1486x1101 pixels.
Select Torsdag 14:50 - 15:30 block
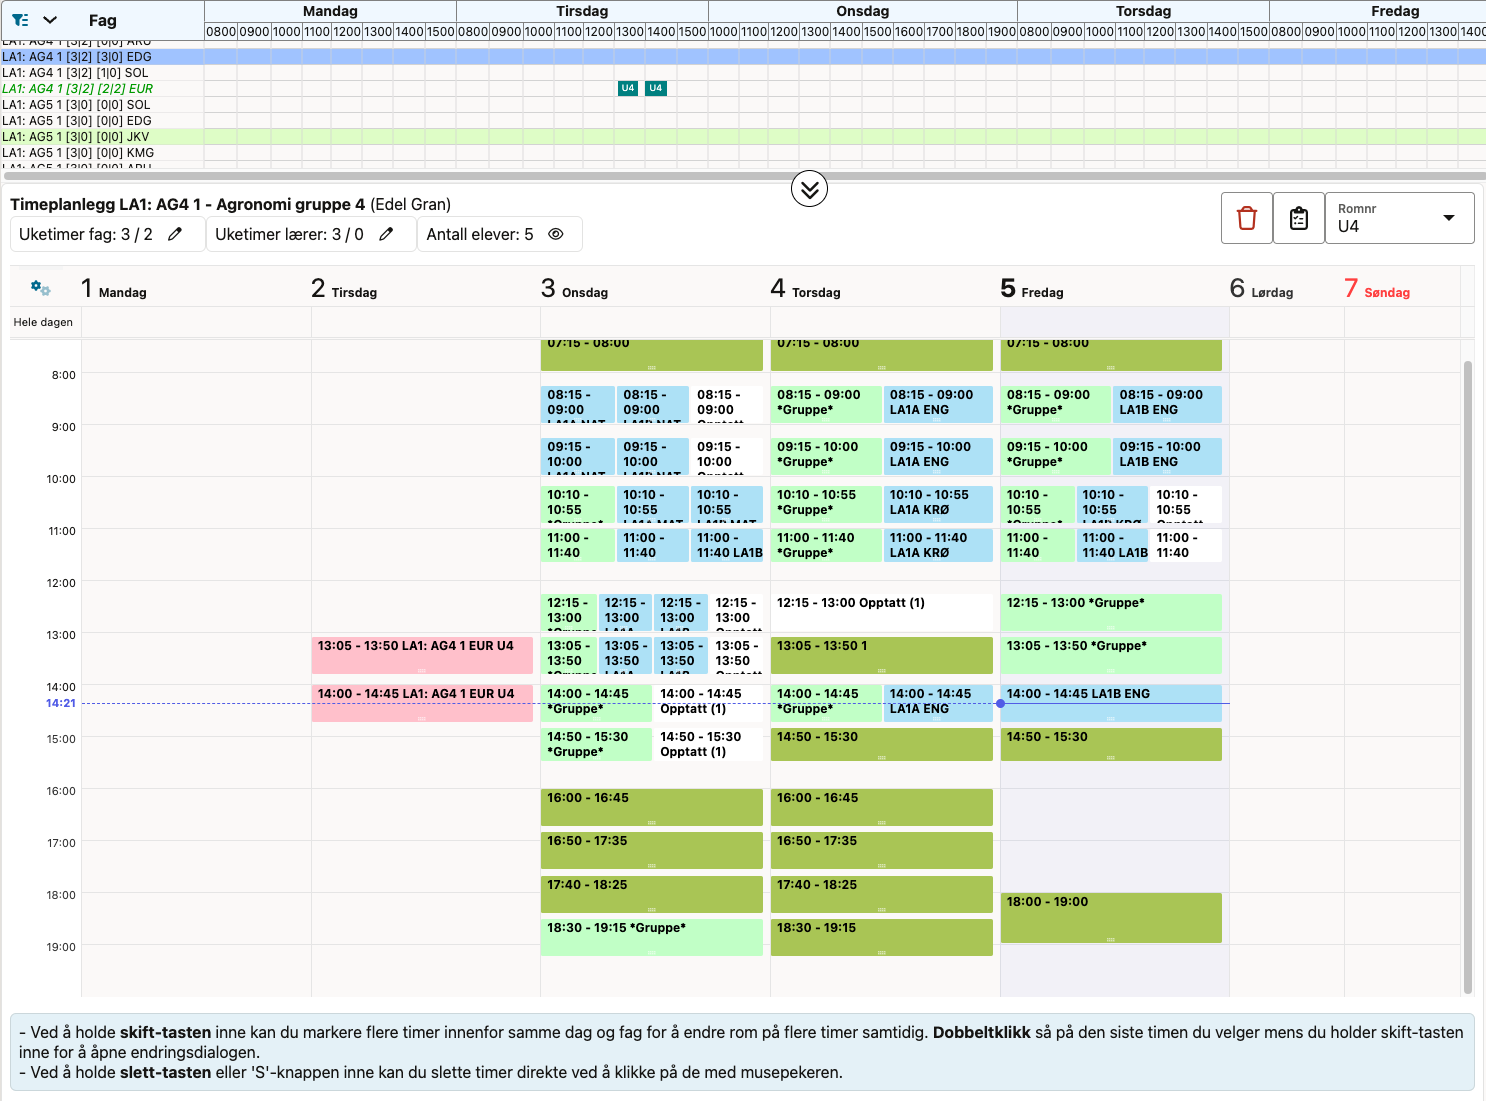click(882, 745)
